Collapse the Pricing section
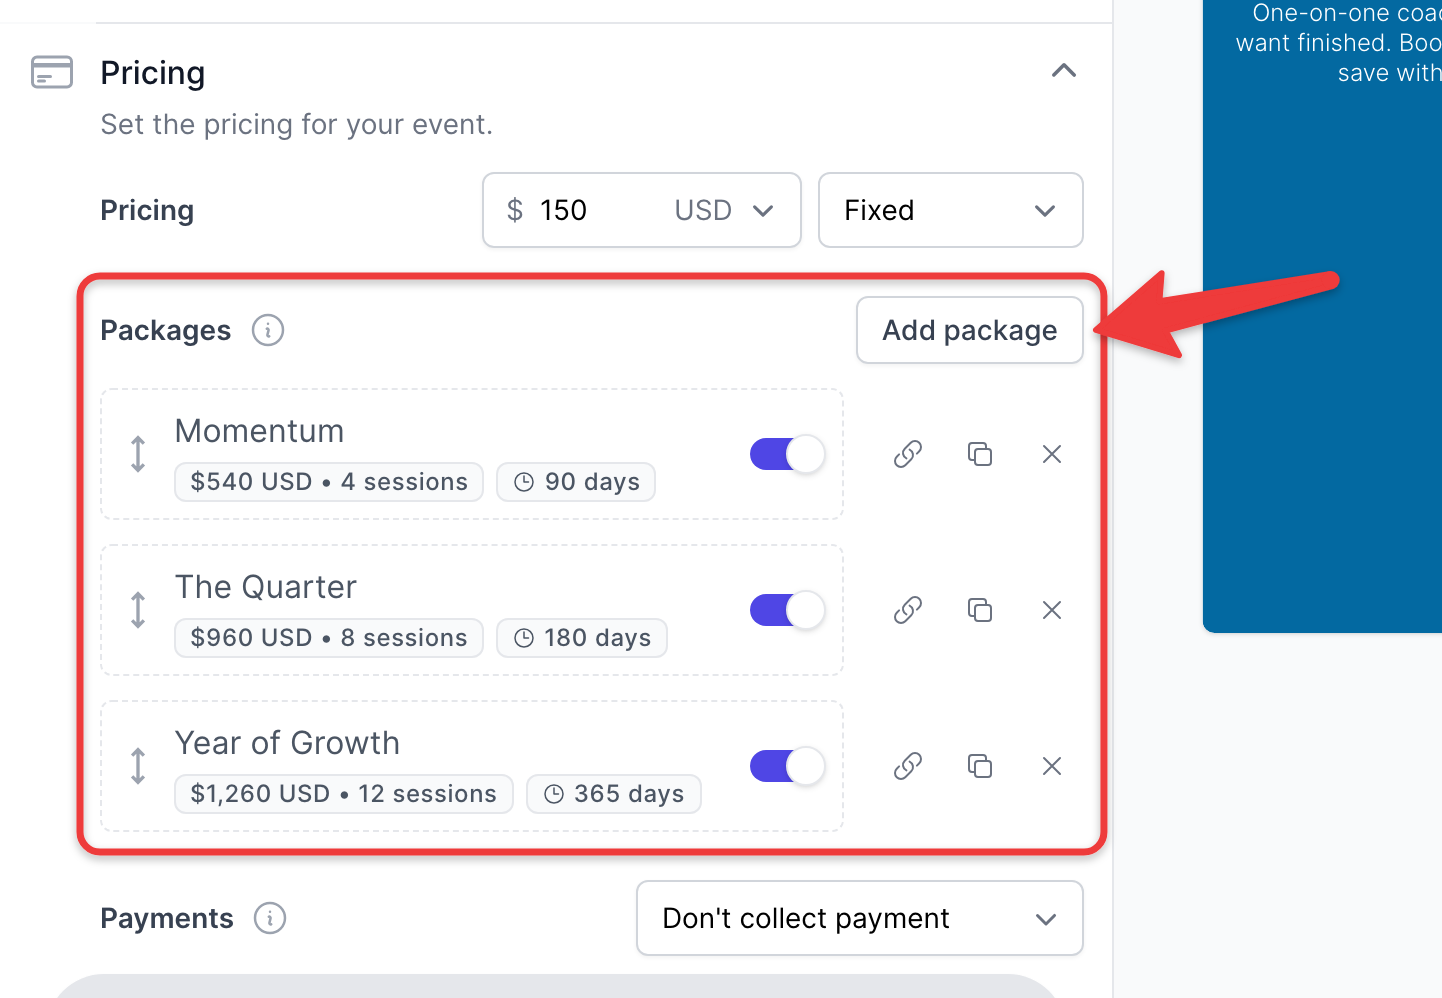This screenshot has width=1442, height=998. [x=1064, y=71]
